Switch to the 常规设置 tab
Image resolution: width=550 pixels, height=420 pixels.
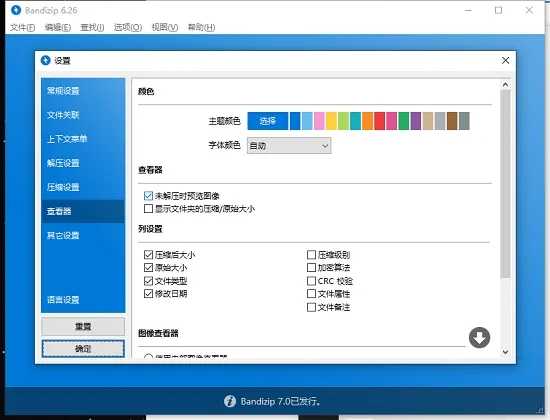83,91
